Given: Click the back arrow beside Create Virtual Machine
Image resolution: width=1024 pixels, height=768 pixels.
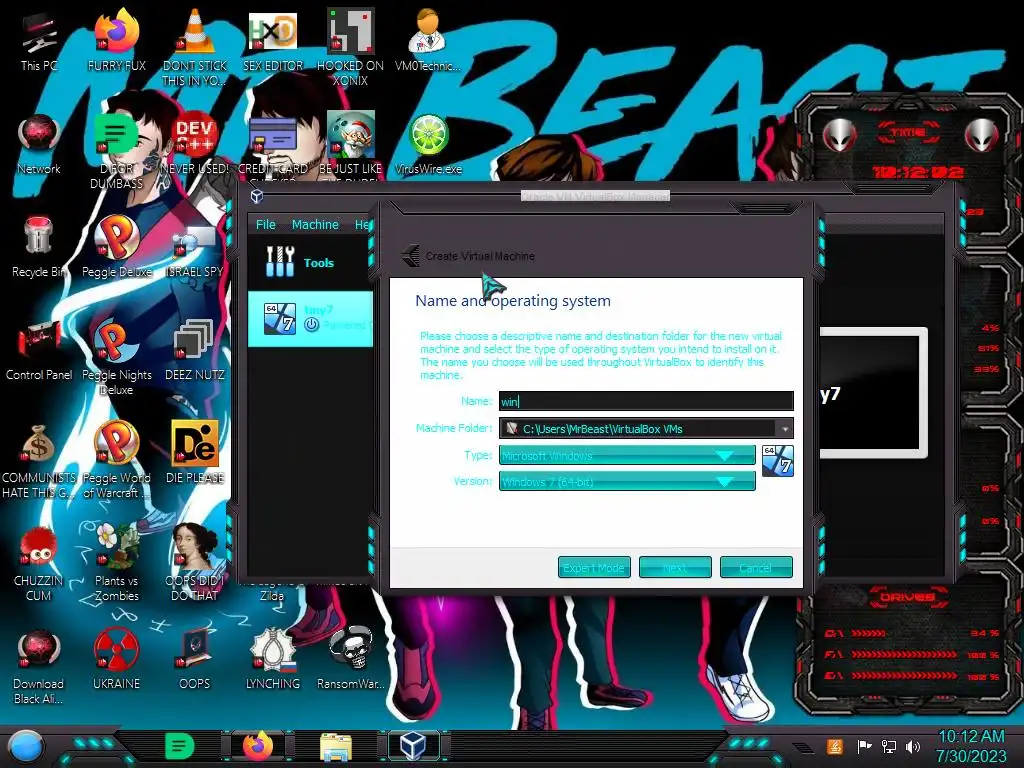Looking at the screenshot, I should tap(411, 255).
